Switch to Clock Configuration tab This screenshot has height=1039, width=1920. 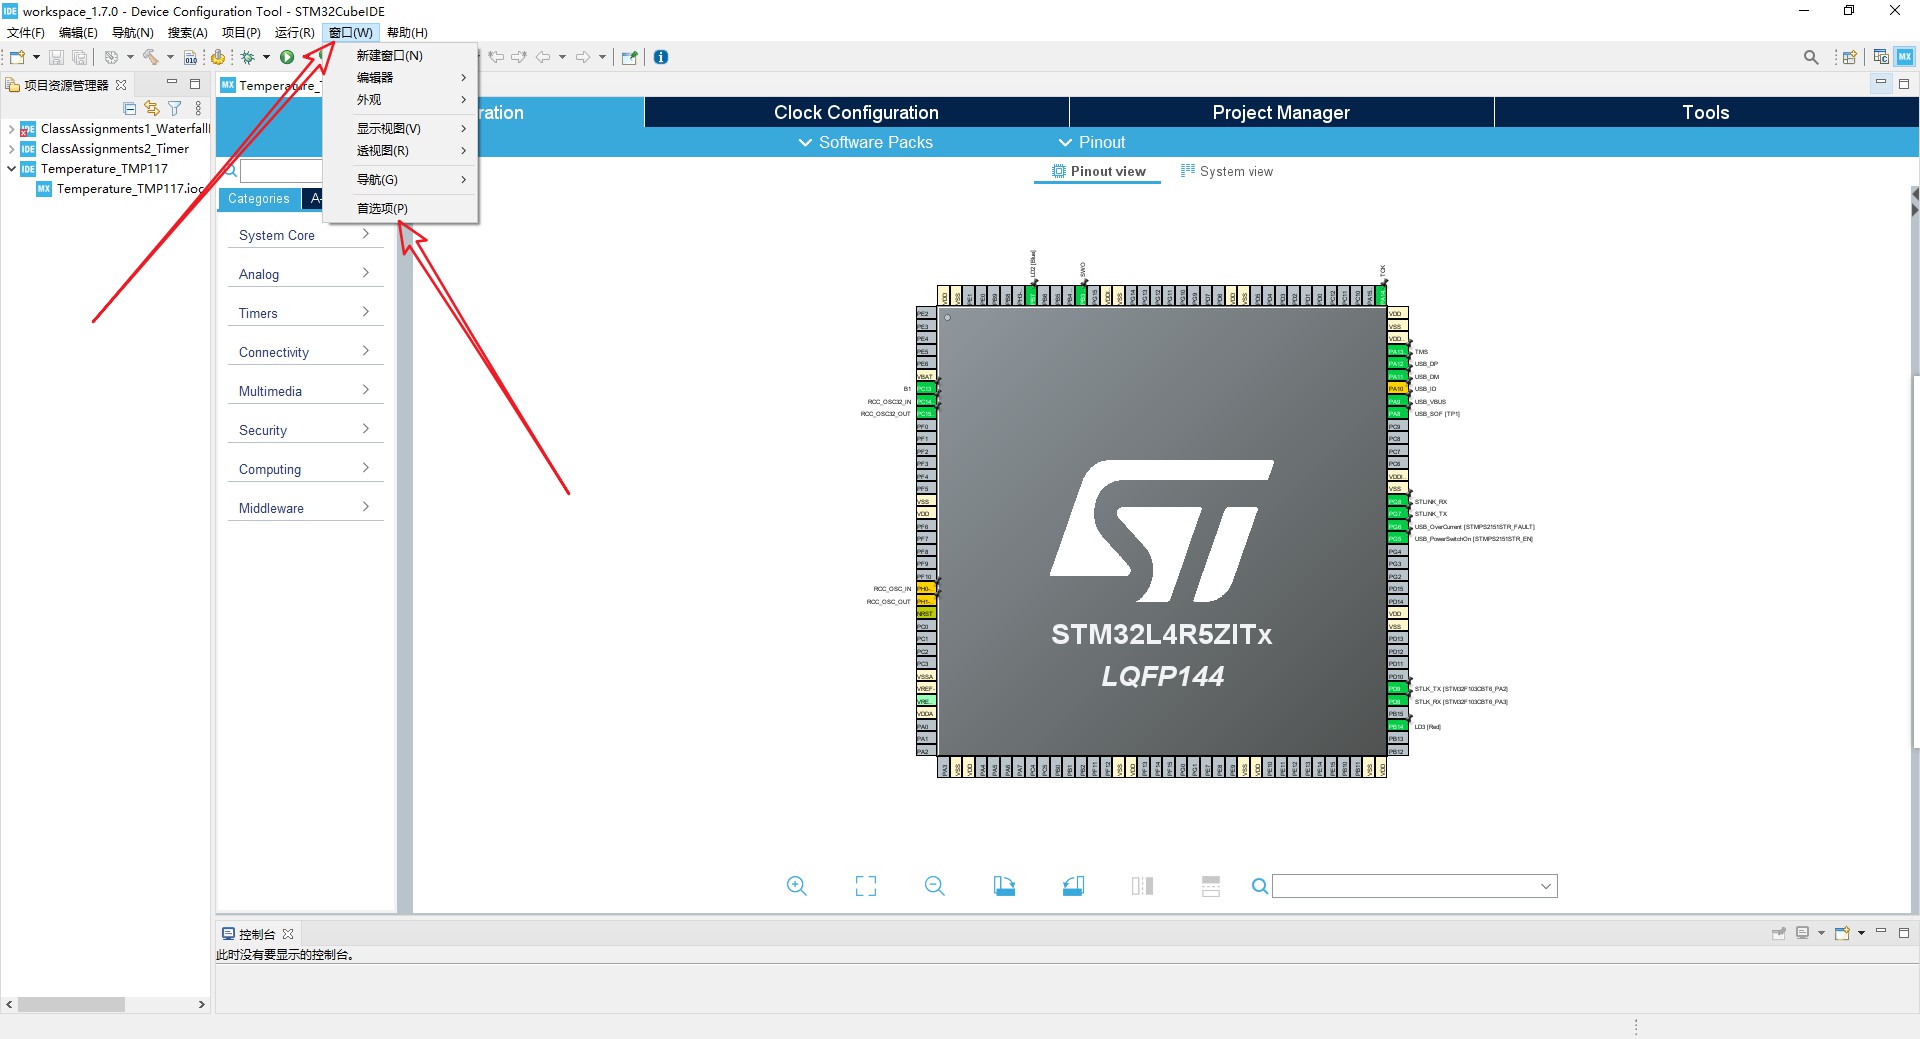pos(856,112)
